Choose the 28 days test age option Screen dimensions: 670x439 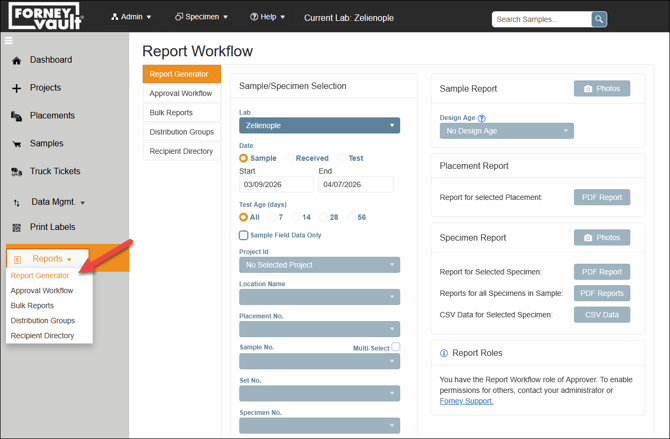point(323,217)
